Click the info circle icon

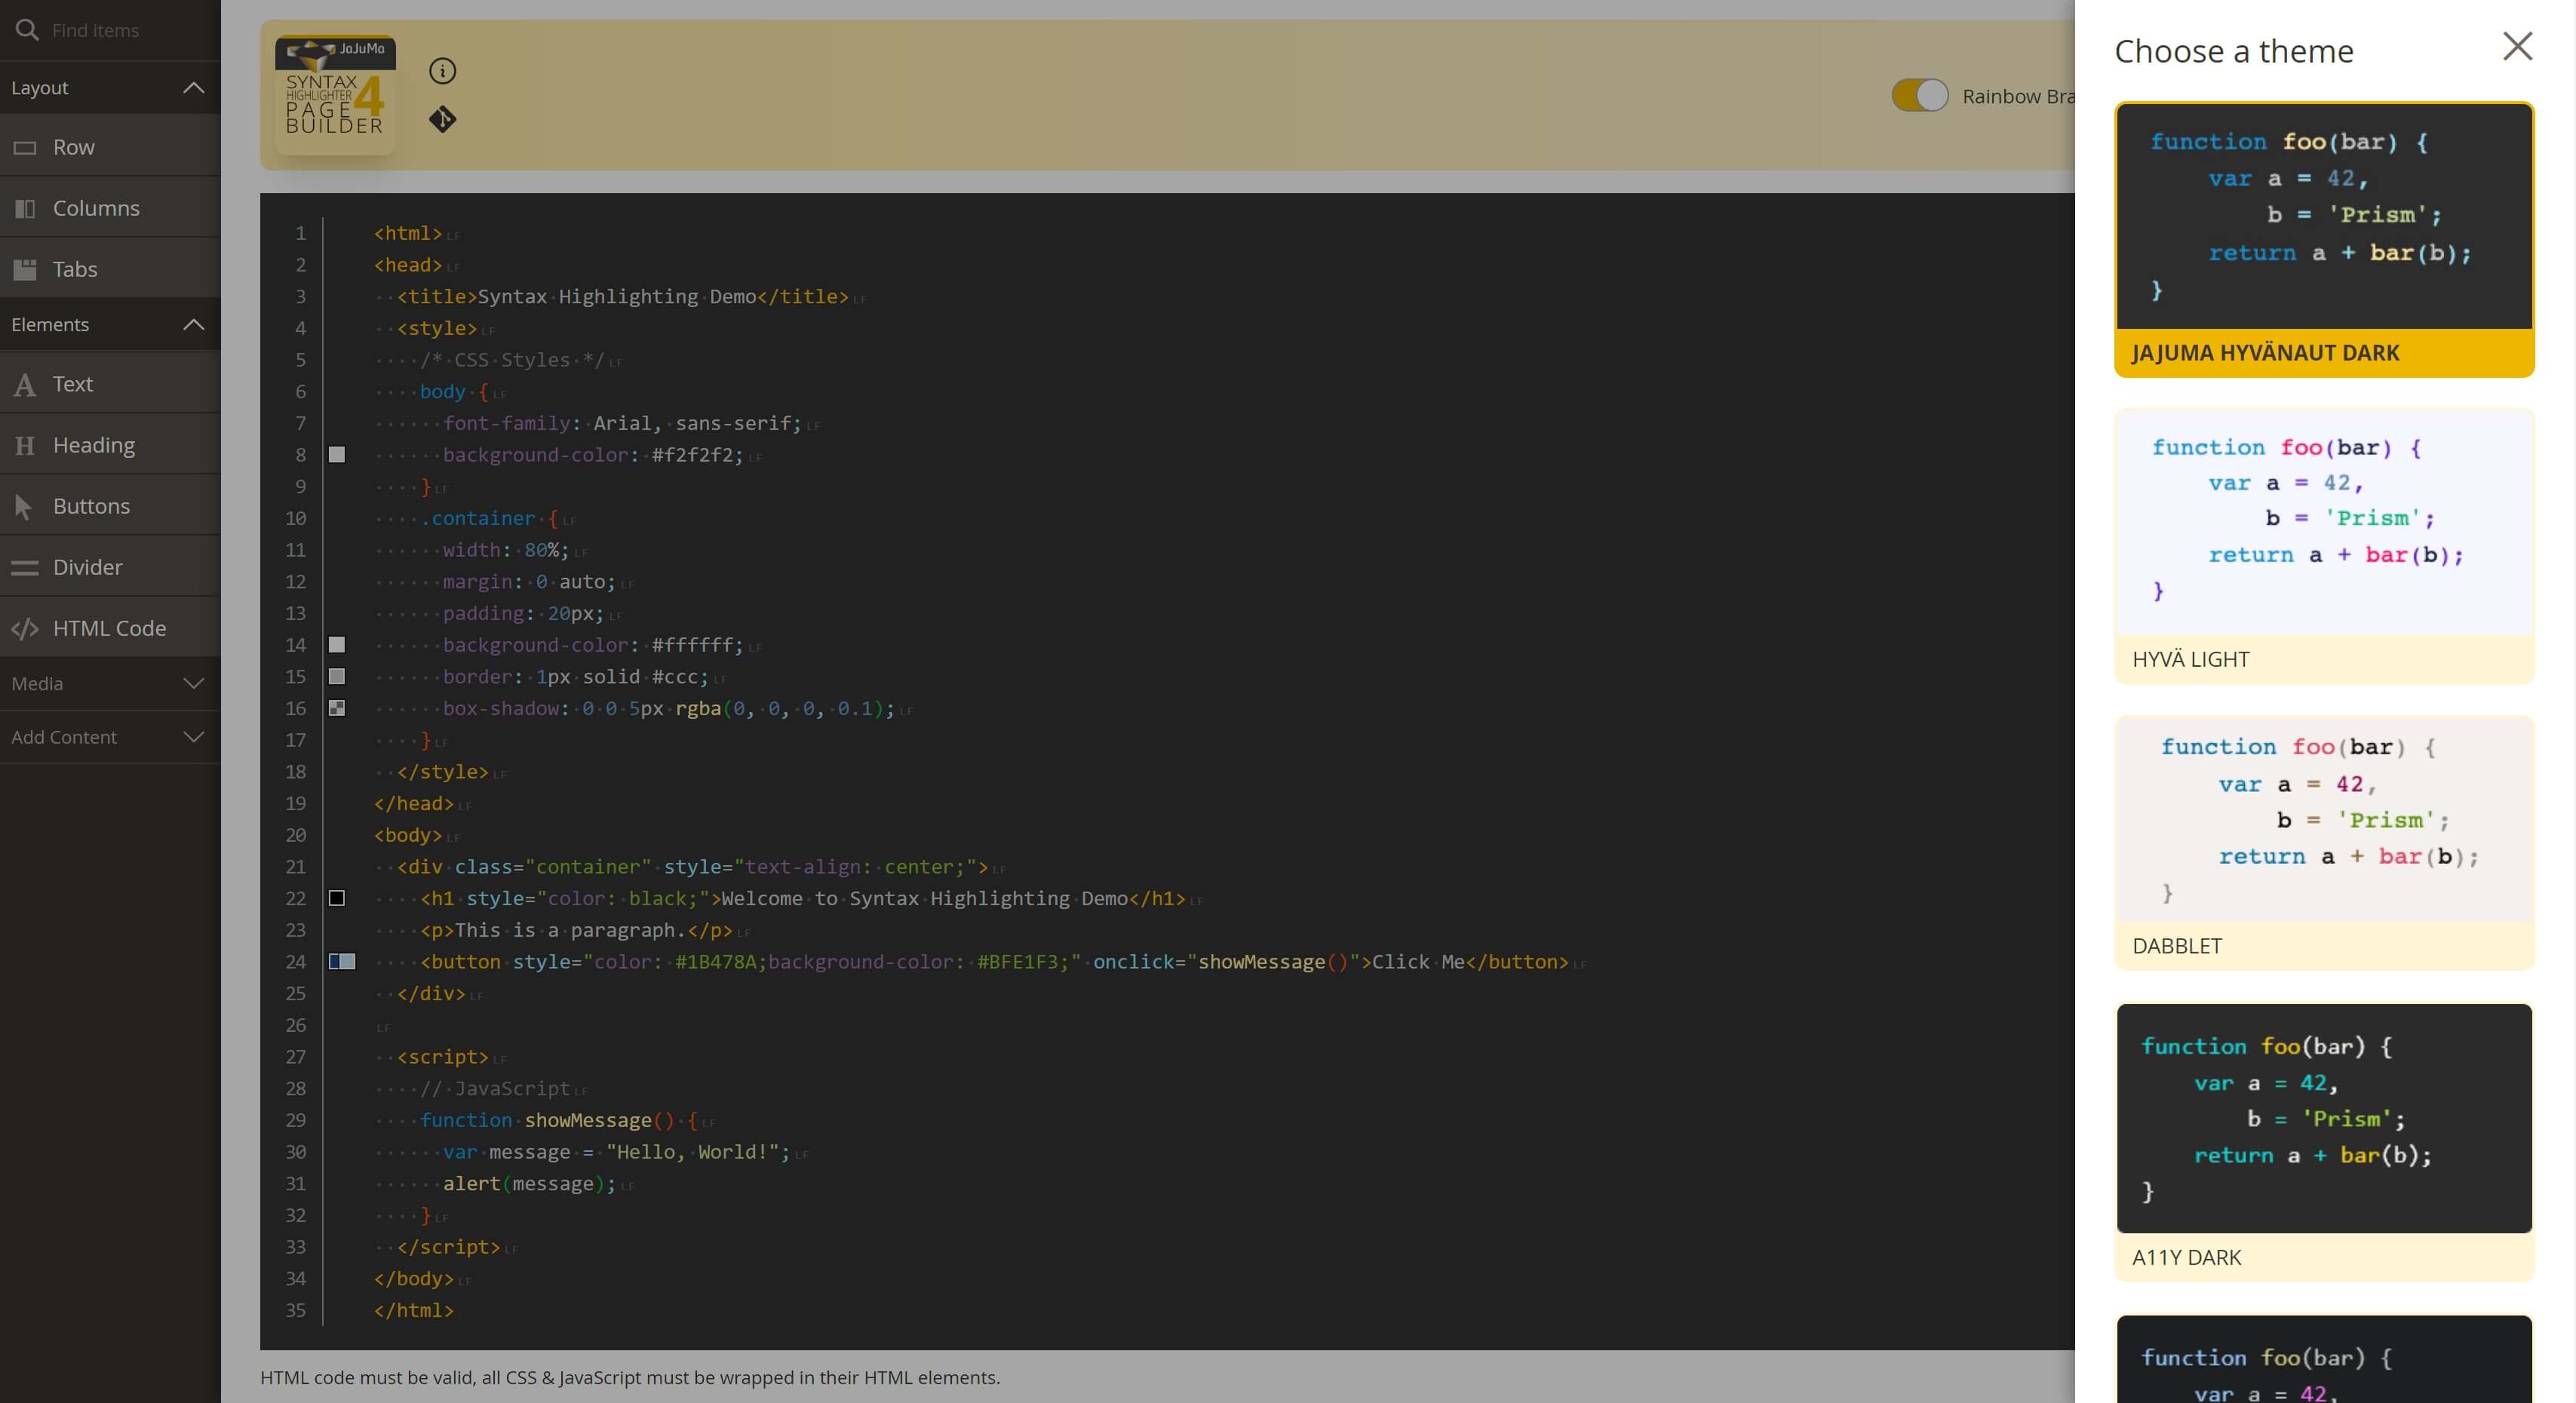click(442, 71)
